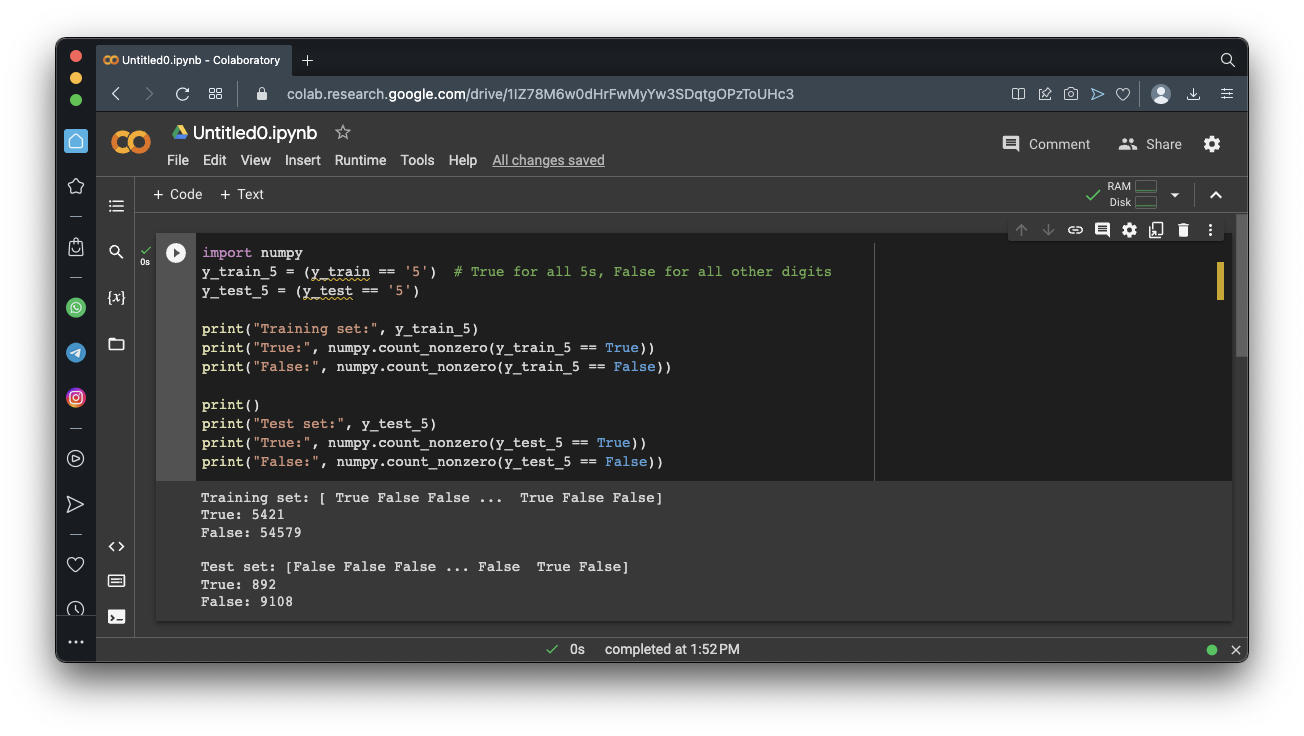Open the Files panel in sidebar
This screenshot has width=1304, height=736.
click(116, 344)
